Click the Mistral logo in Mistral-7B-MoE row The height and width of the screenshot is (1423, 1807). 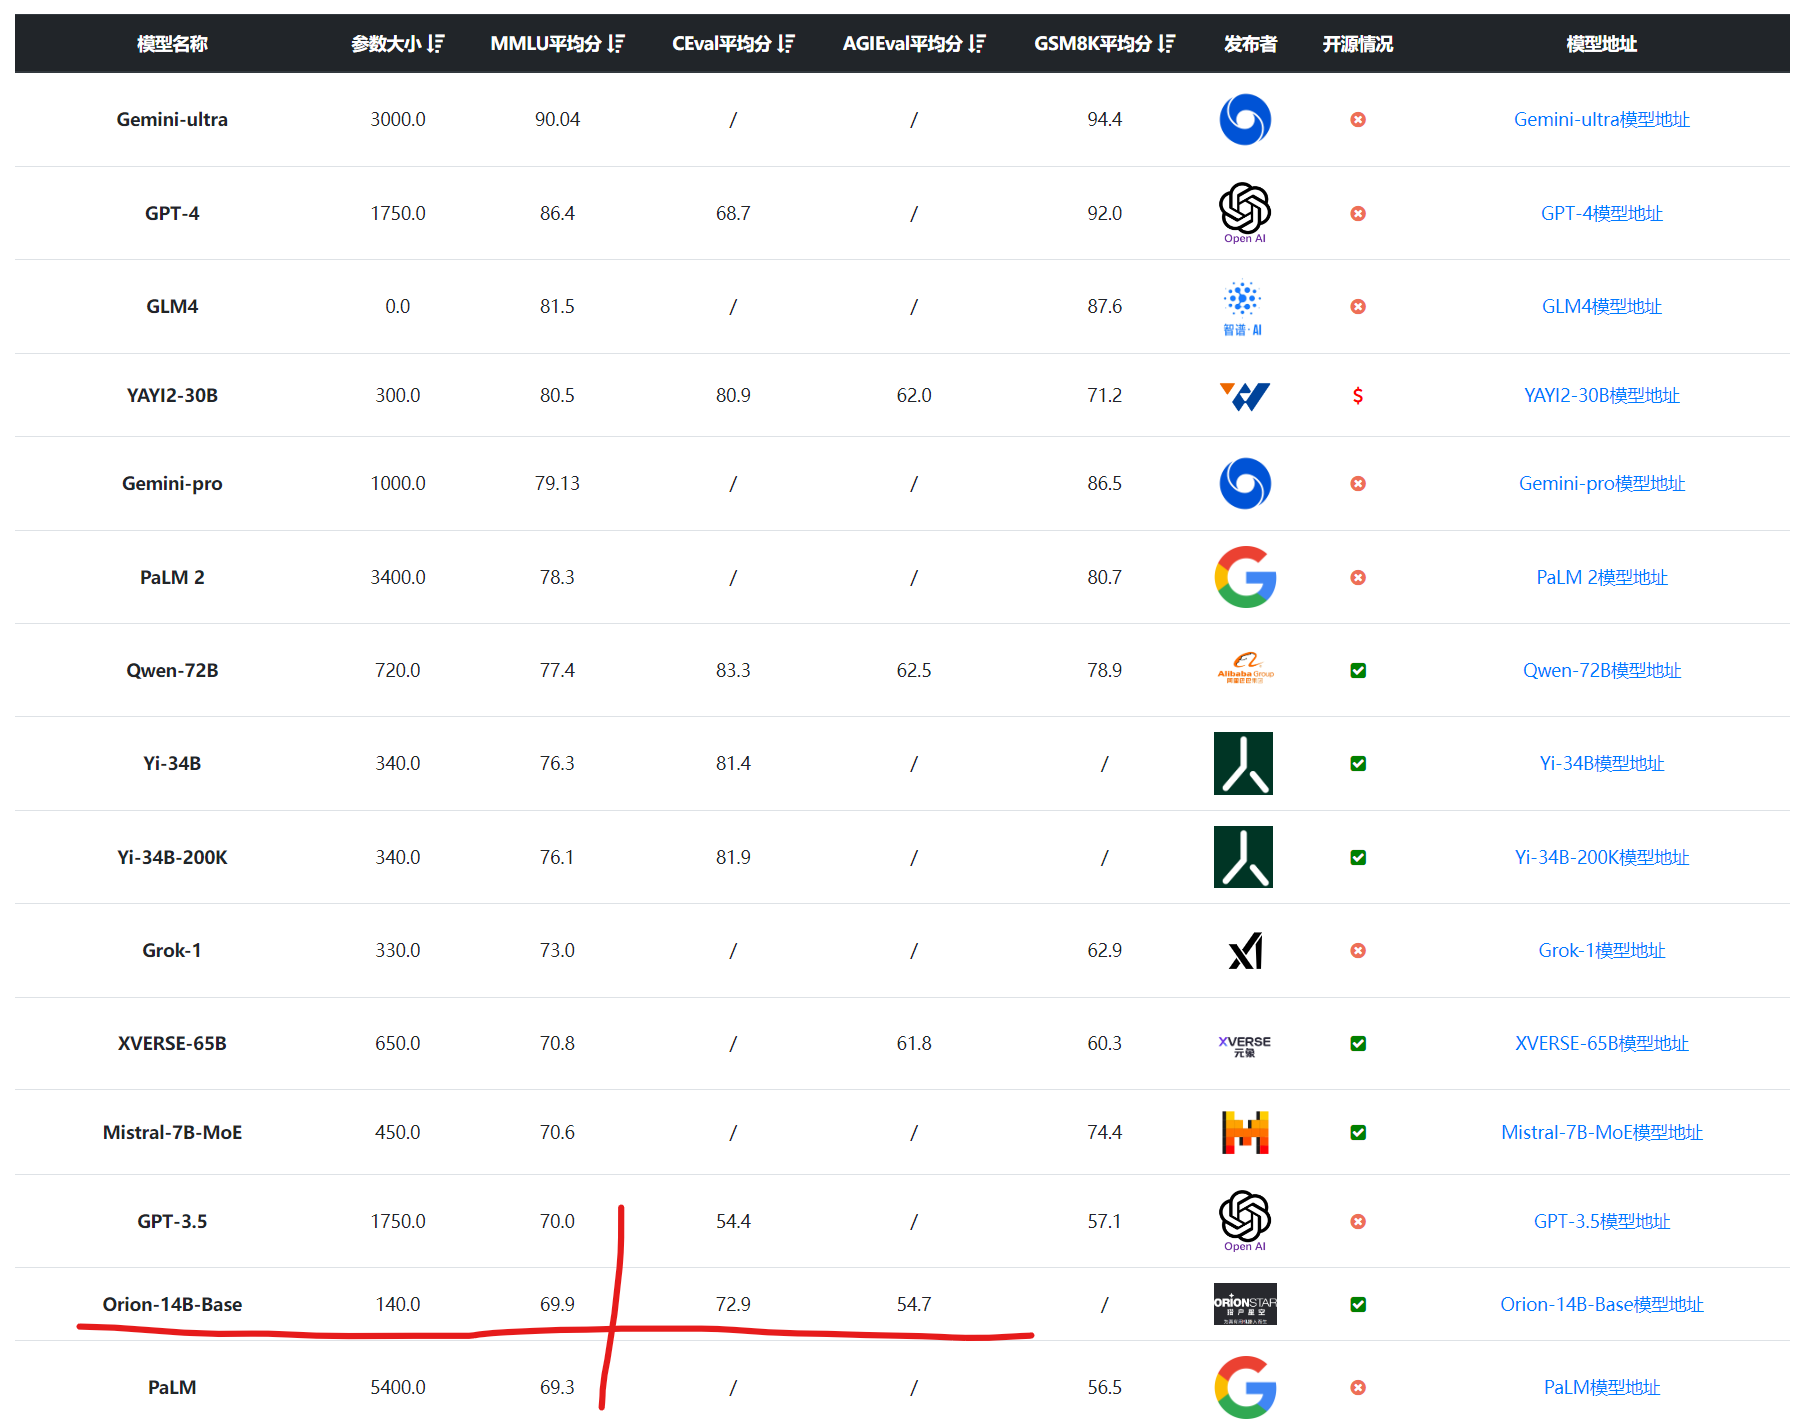coord(1245,1132)
